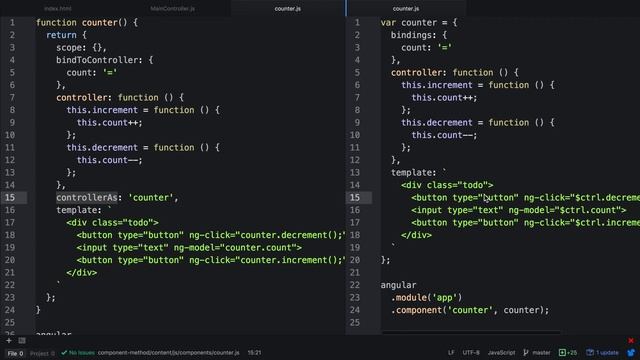Click the green git diff plus icon
Viewport: 640px width, 360px height.
[562, 353]
